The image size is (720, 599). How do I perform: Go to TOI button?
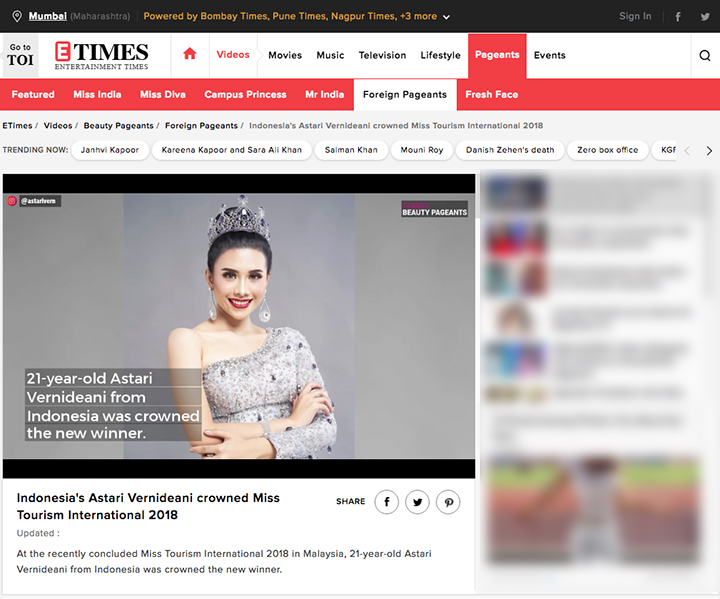click(x=20, y=55)
